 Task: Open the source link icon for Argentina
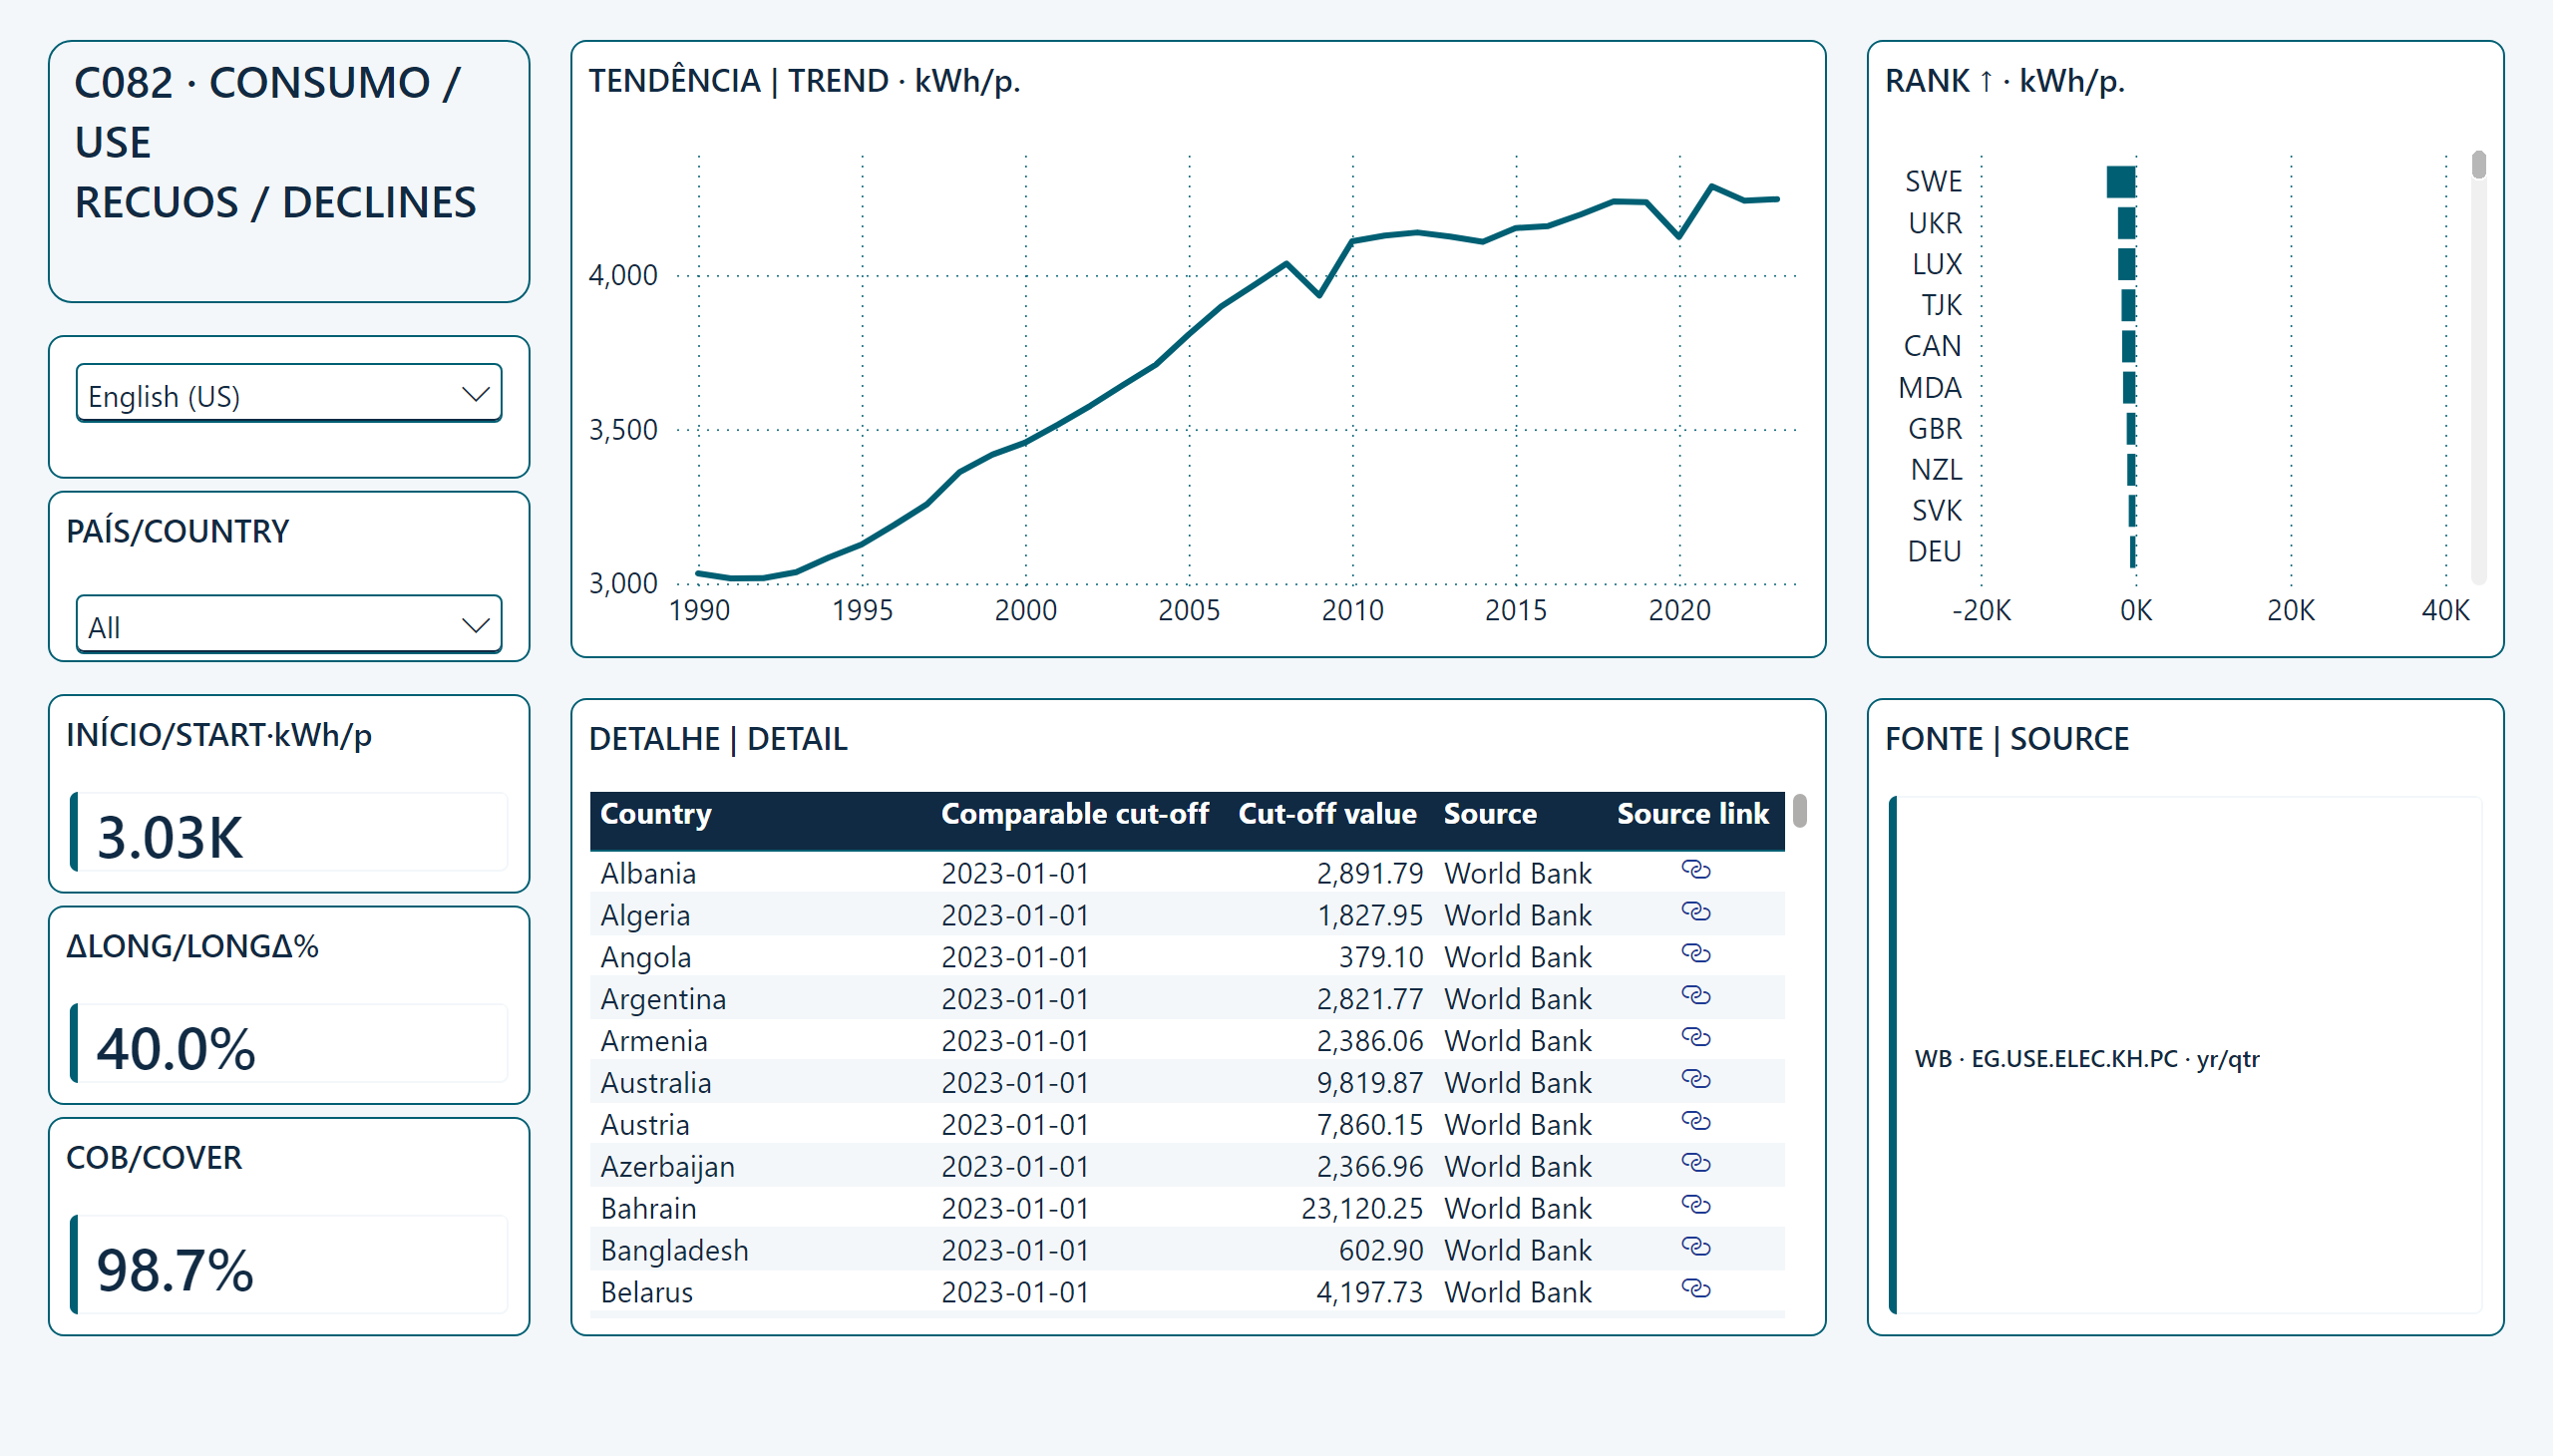(x=1695, y=996)
